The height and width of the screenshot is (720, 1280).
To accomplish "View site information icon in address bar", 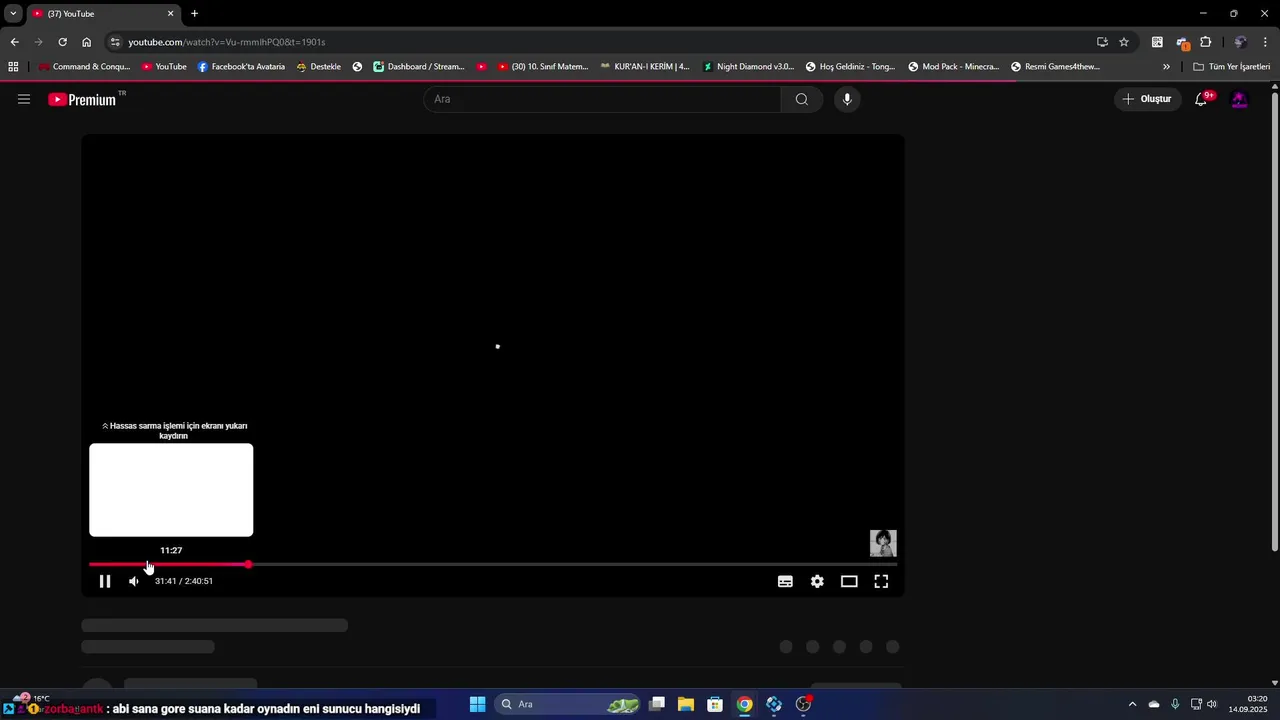I will tap(115, 42).
